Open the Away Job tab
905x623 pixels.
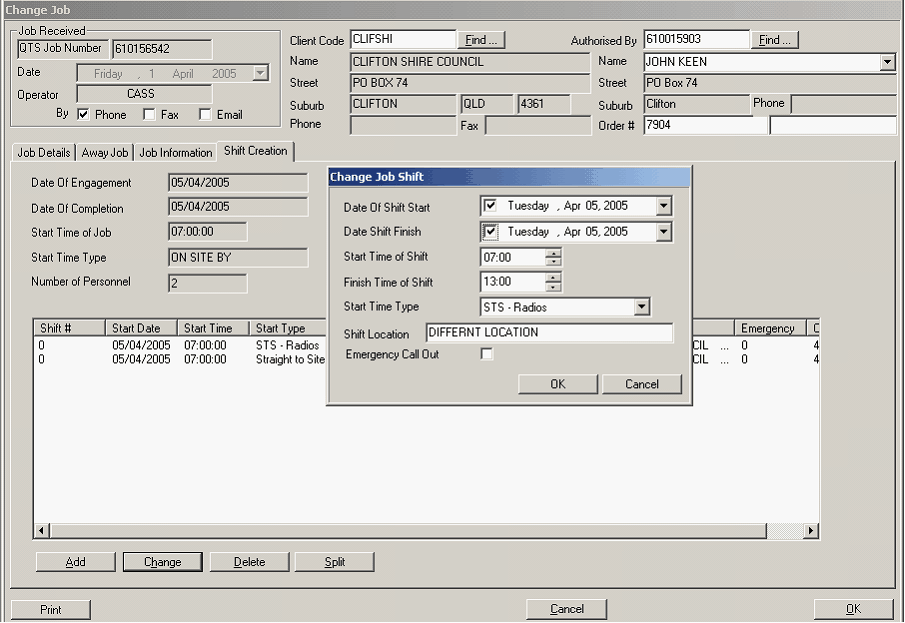click(105, 153)
